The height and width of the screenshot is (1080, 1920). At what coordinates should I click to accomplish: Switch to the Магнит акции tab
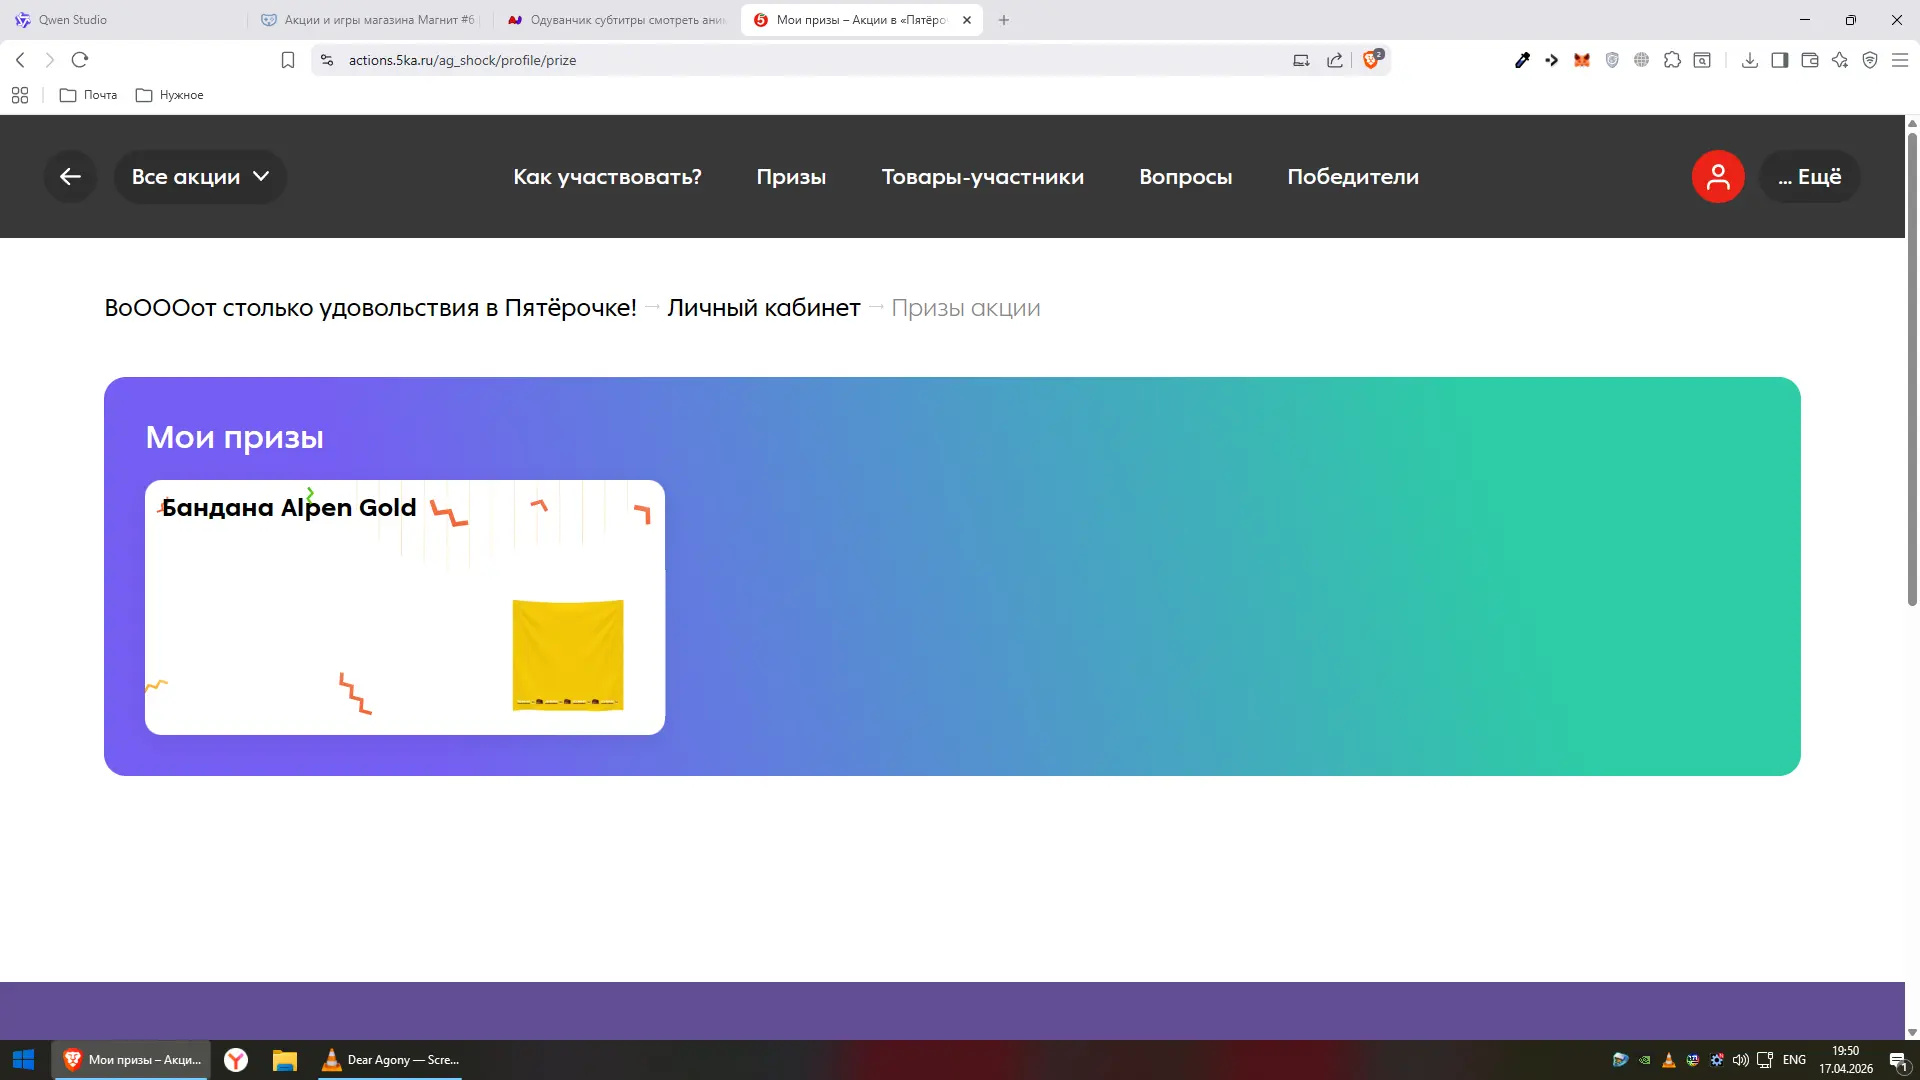[x=370, y=20]
